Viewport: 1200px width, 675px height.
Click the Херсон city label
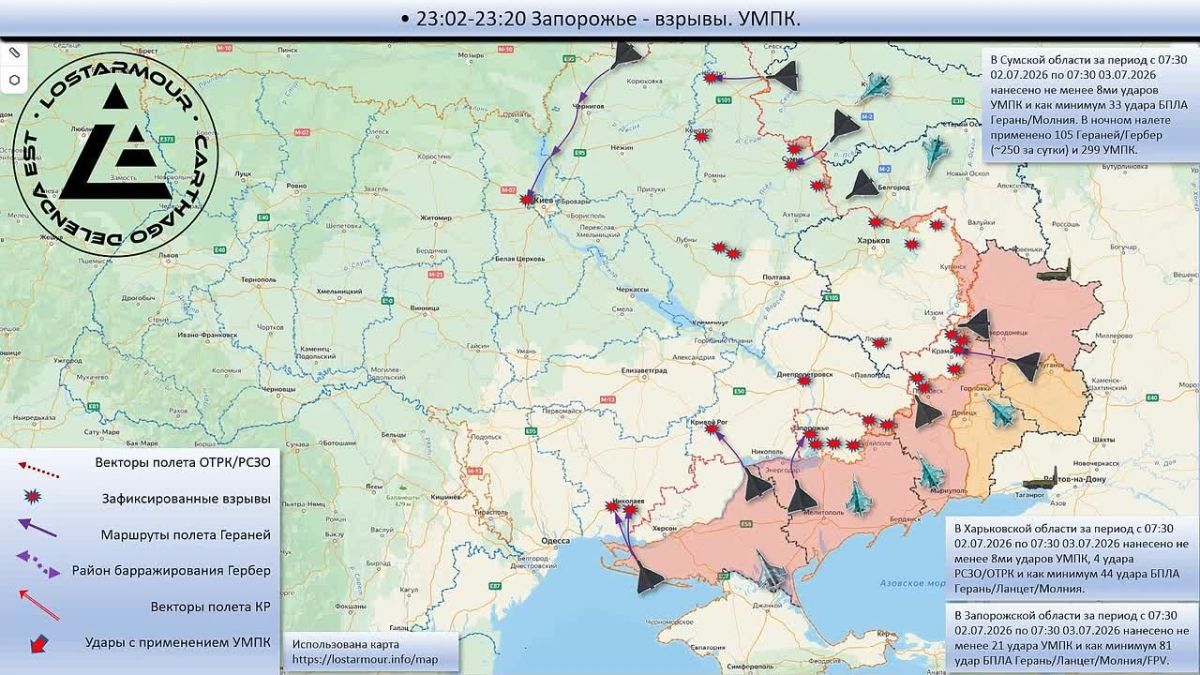tap(663, 527)
